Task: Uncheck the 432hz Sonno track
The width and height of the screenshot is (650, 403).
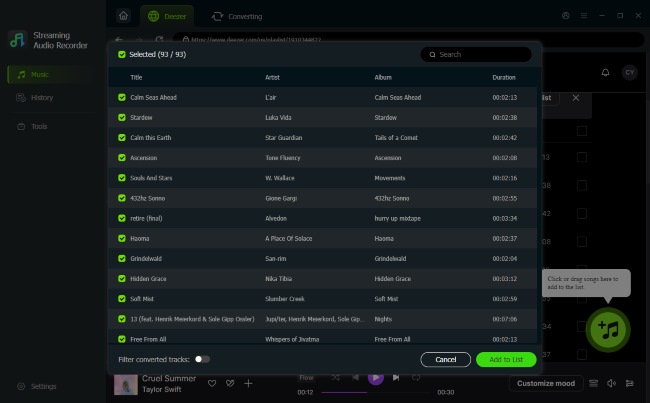Action: point(122,198)
